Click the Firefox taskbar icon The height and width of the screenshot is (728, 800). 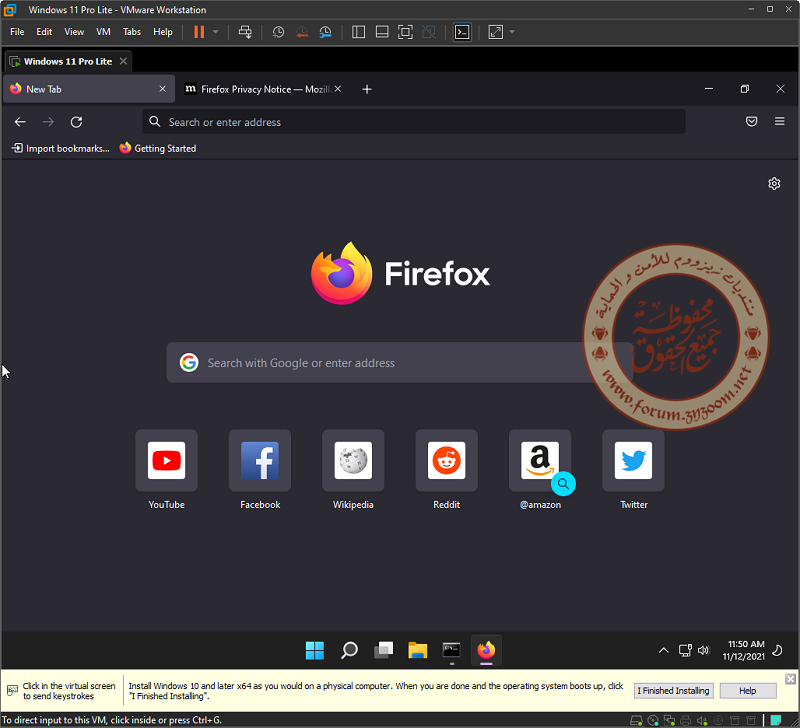click(486, 650)
